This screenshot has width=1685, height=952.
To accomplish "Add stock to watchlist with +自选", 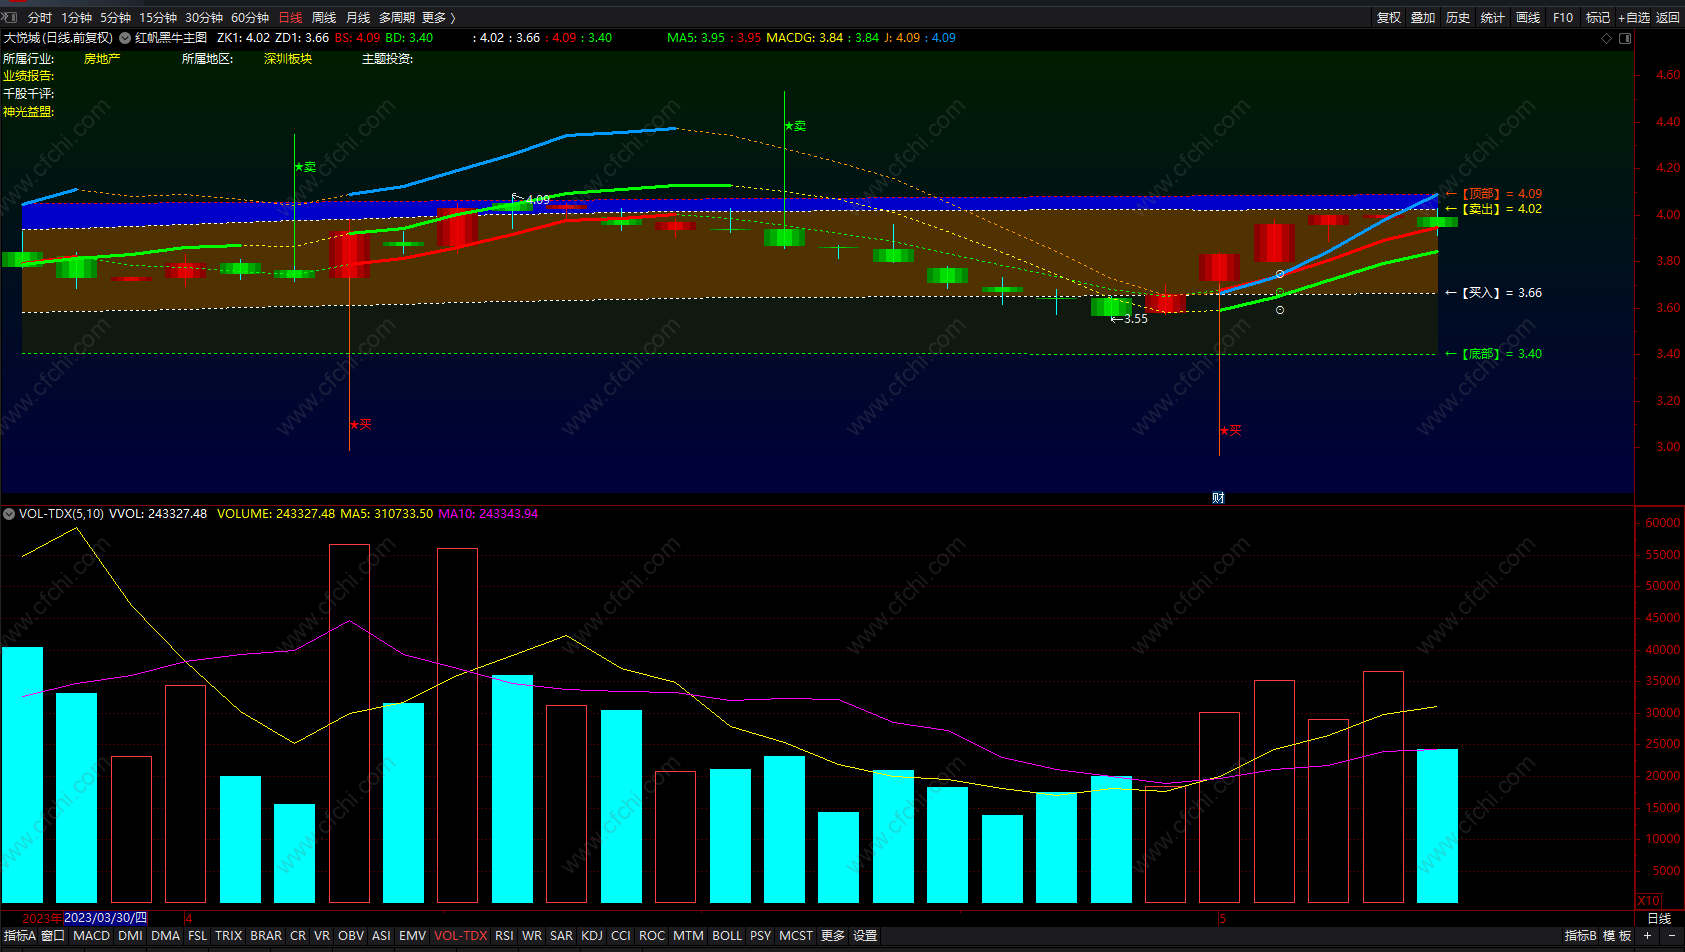I will pyautogui.click(x=1634, y=18).
